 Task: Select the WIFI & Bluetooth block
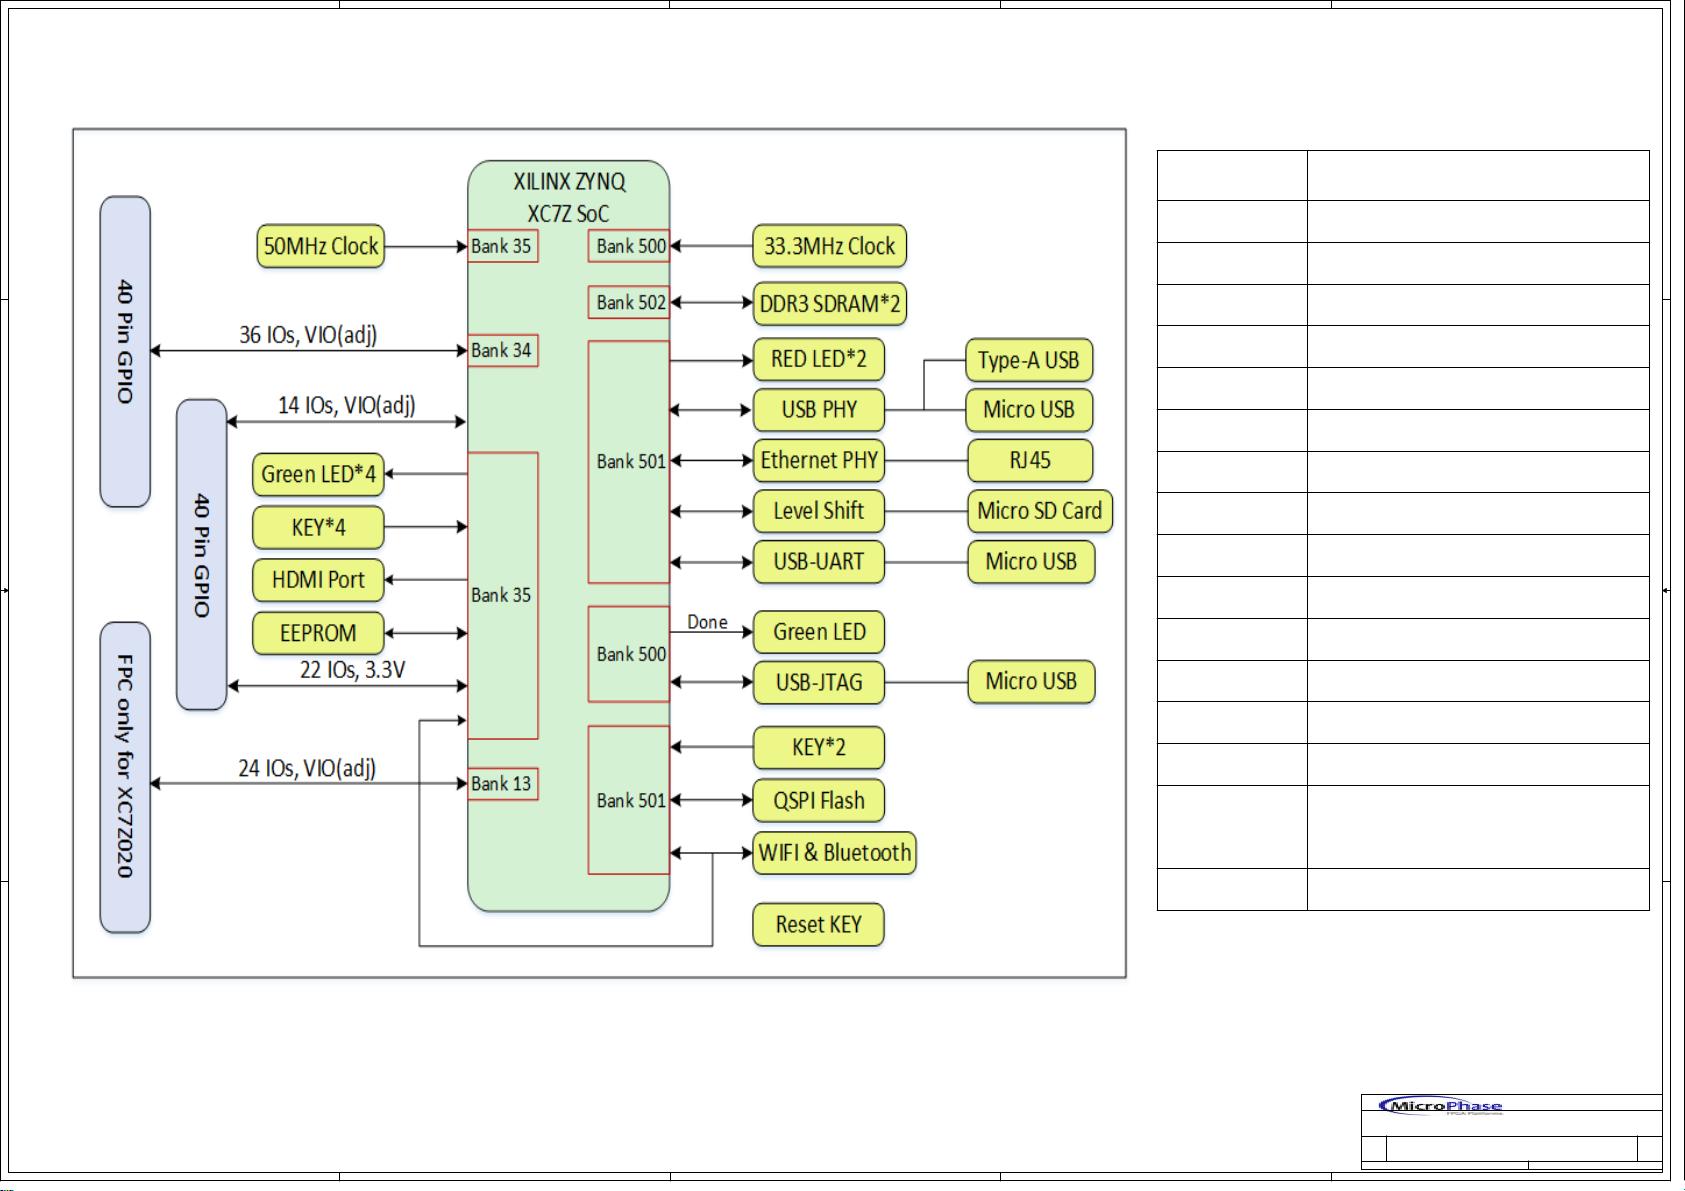tap(833, 852)
